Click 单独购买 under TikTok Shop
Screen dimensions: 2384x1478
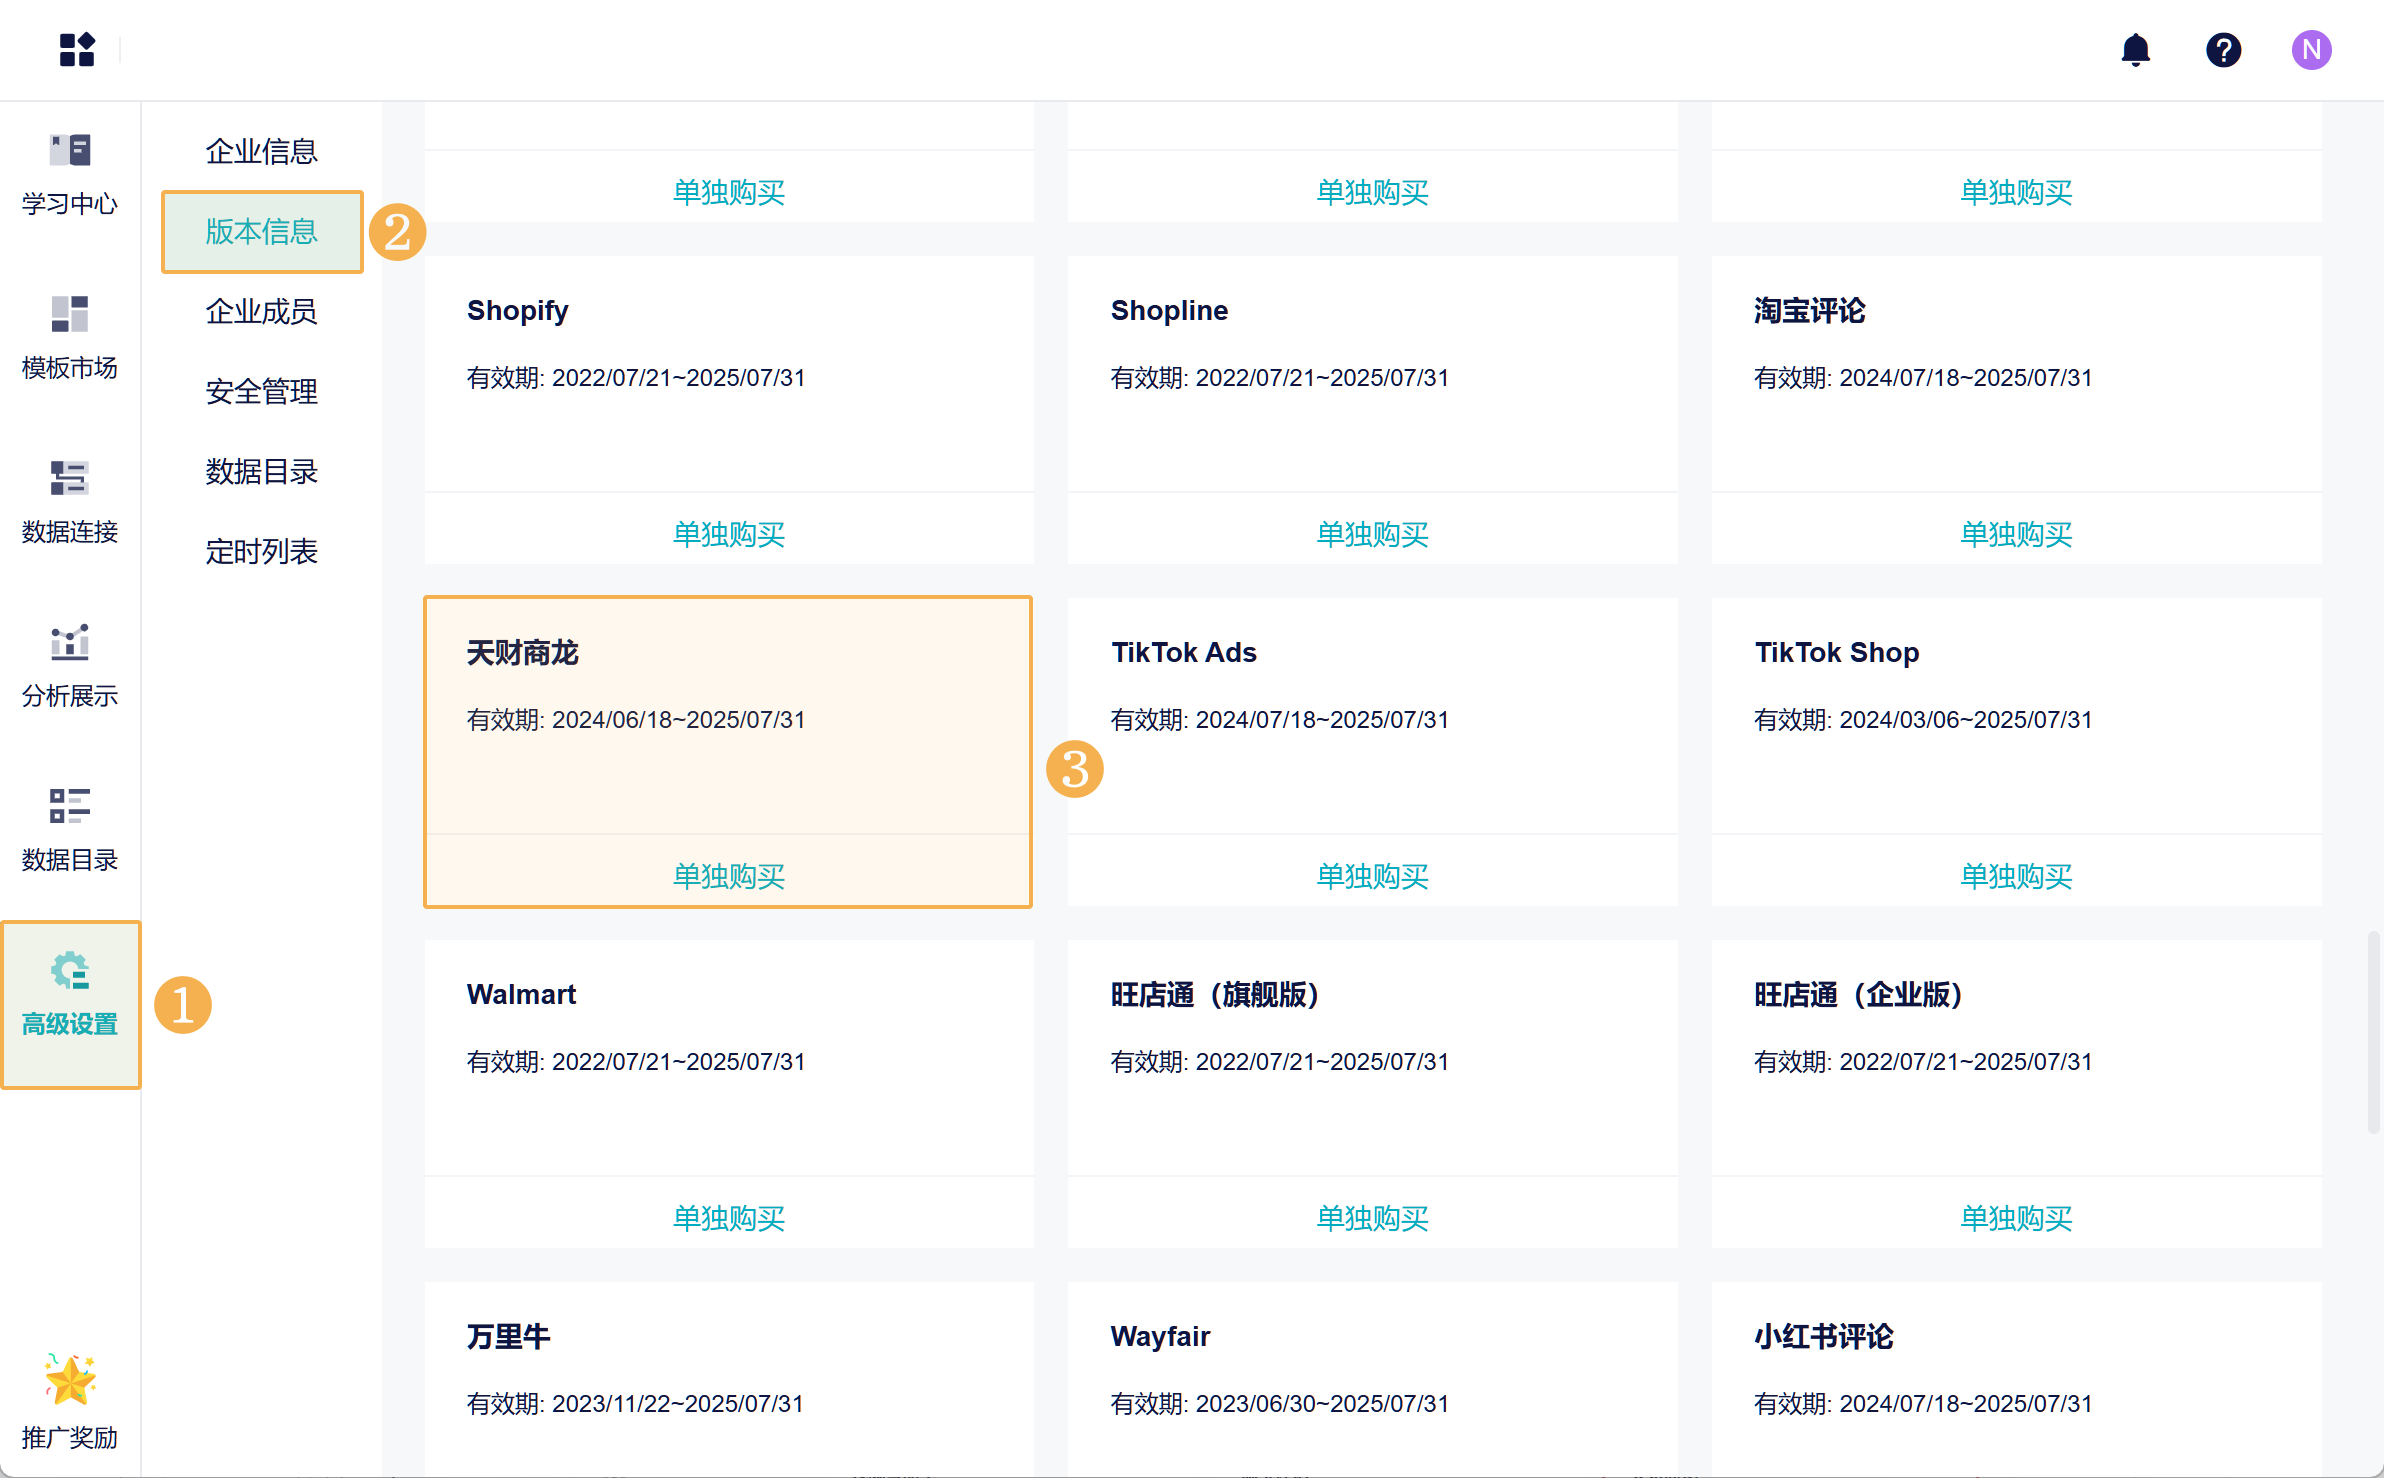2015,875
